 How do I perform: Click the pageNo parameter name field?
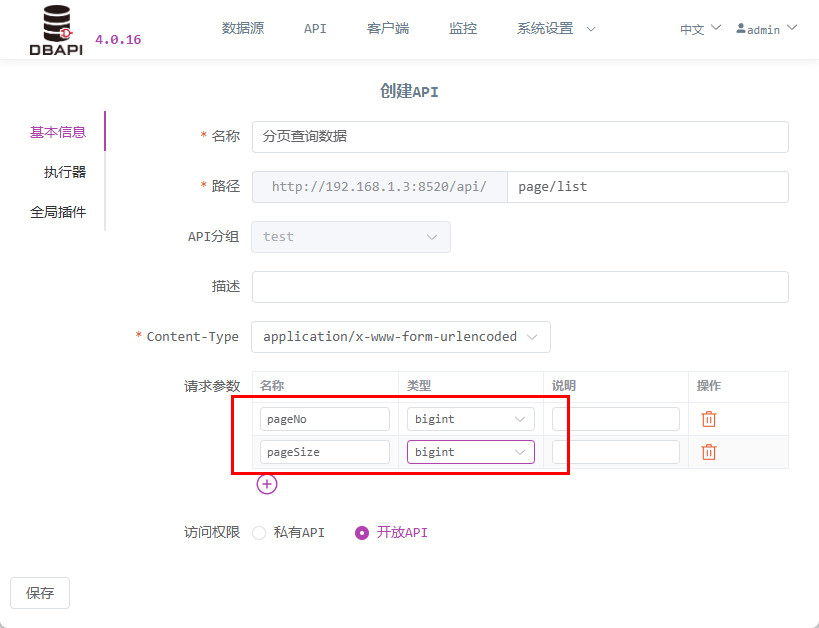324,419
